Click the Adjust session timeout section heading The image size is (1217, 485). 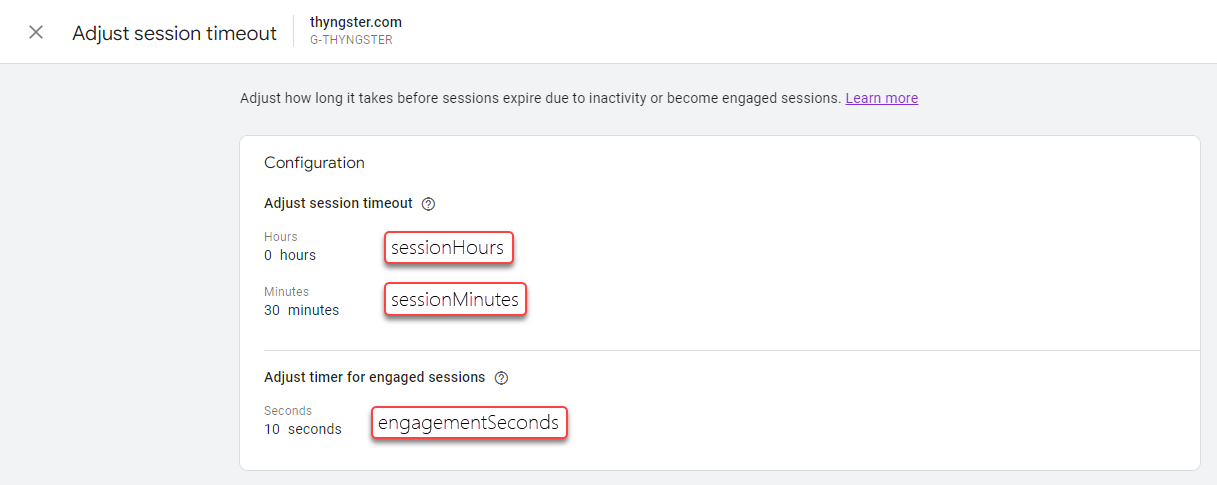(x=338, y=203)
